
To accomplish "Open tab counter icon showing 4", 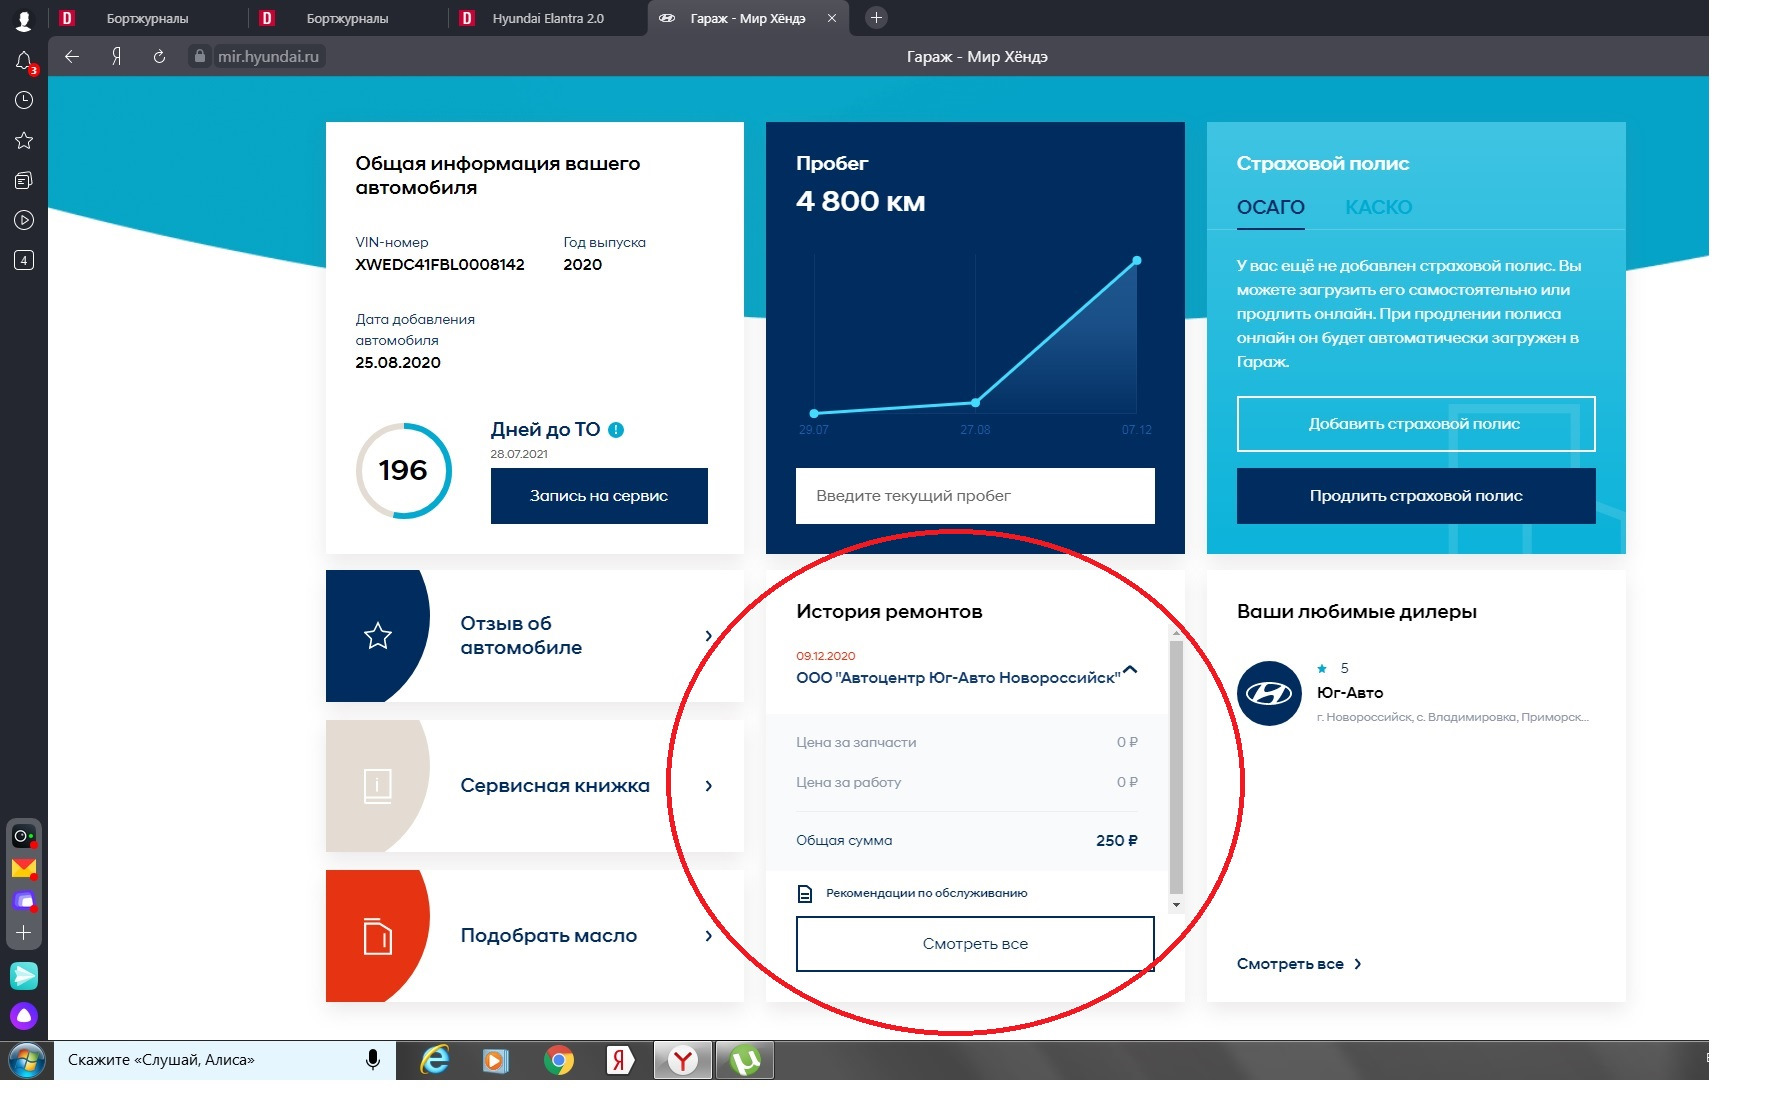I will (24, 260).
